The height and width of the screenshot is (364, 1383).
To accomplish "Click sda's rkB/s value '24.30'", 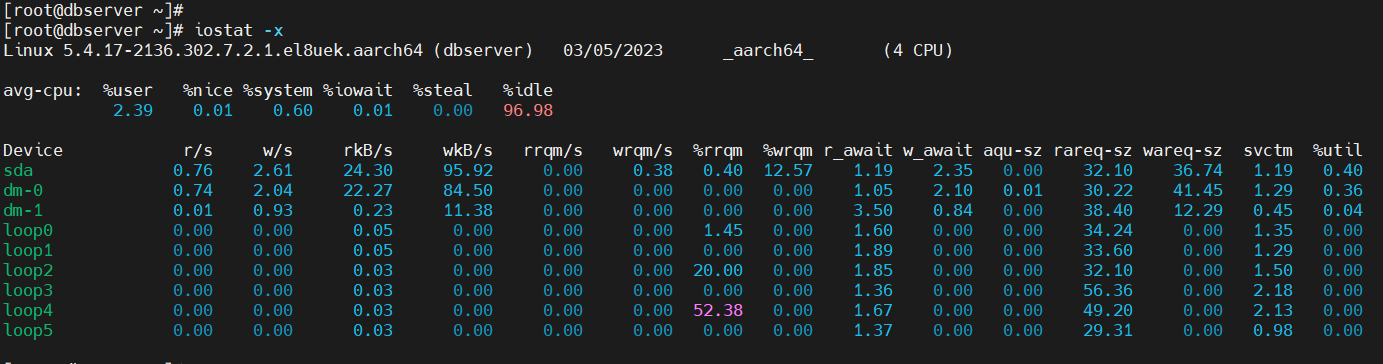I will click(368, 170).
